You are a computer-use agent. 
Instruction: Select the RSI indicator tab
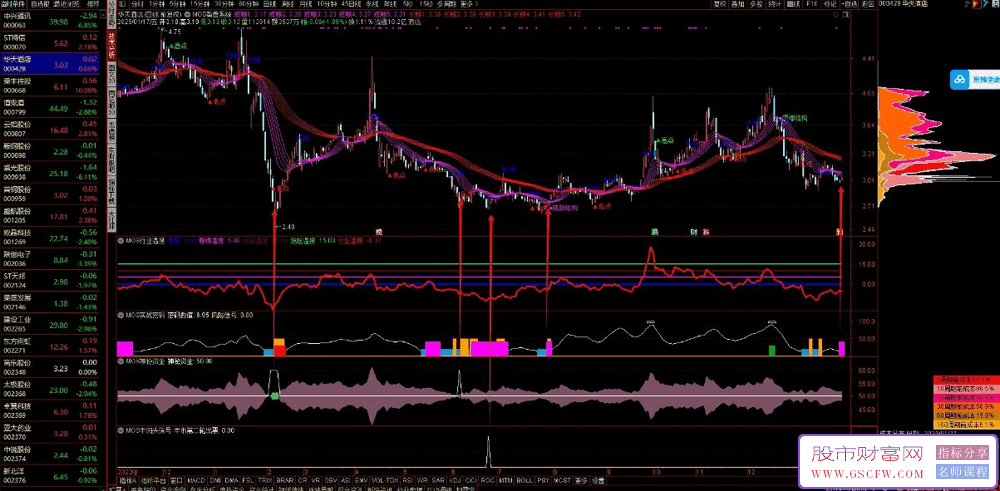tap(408, 480)
